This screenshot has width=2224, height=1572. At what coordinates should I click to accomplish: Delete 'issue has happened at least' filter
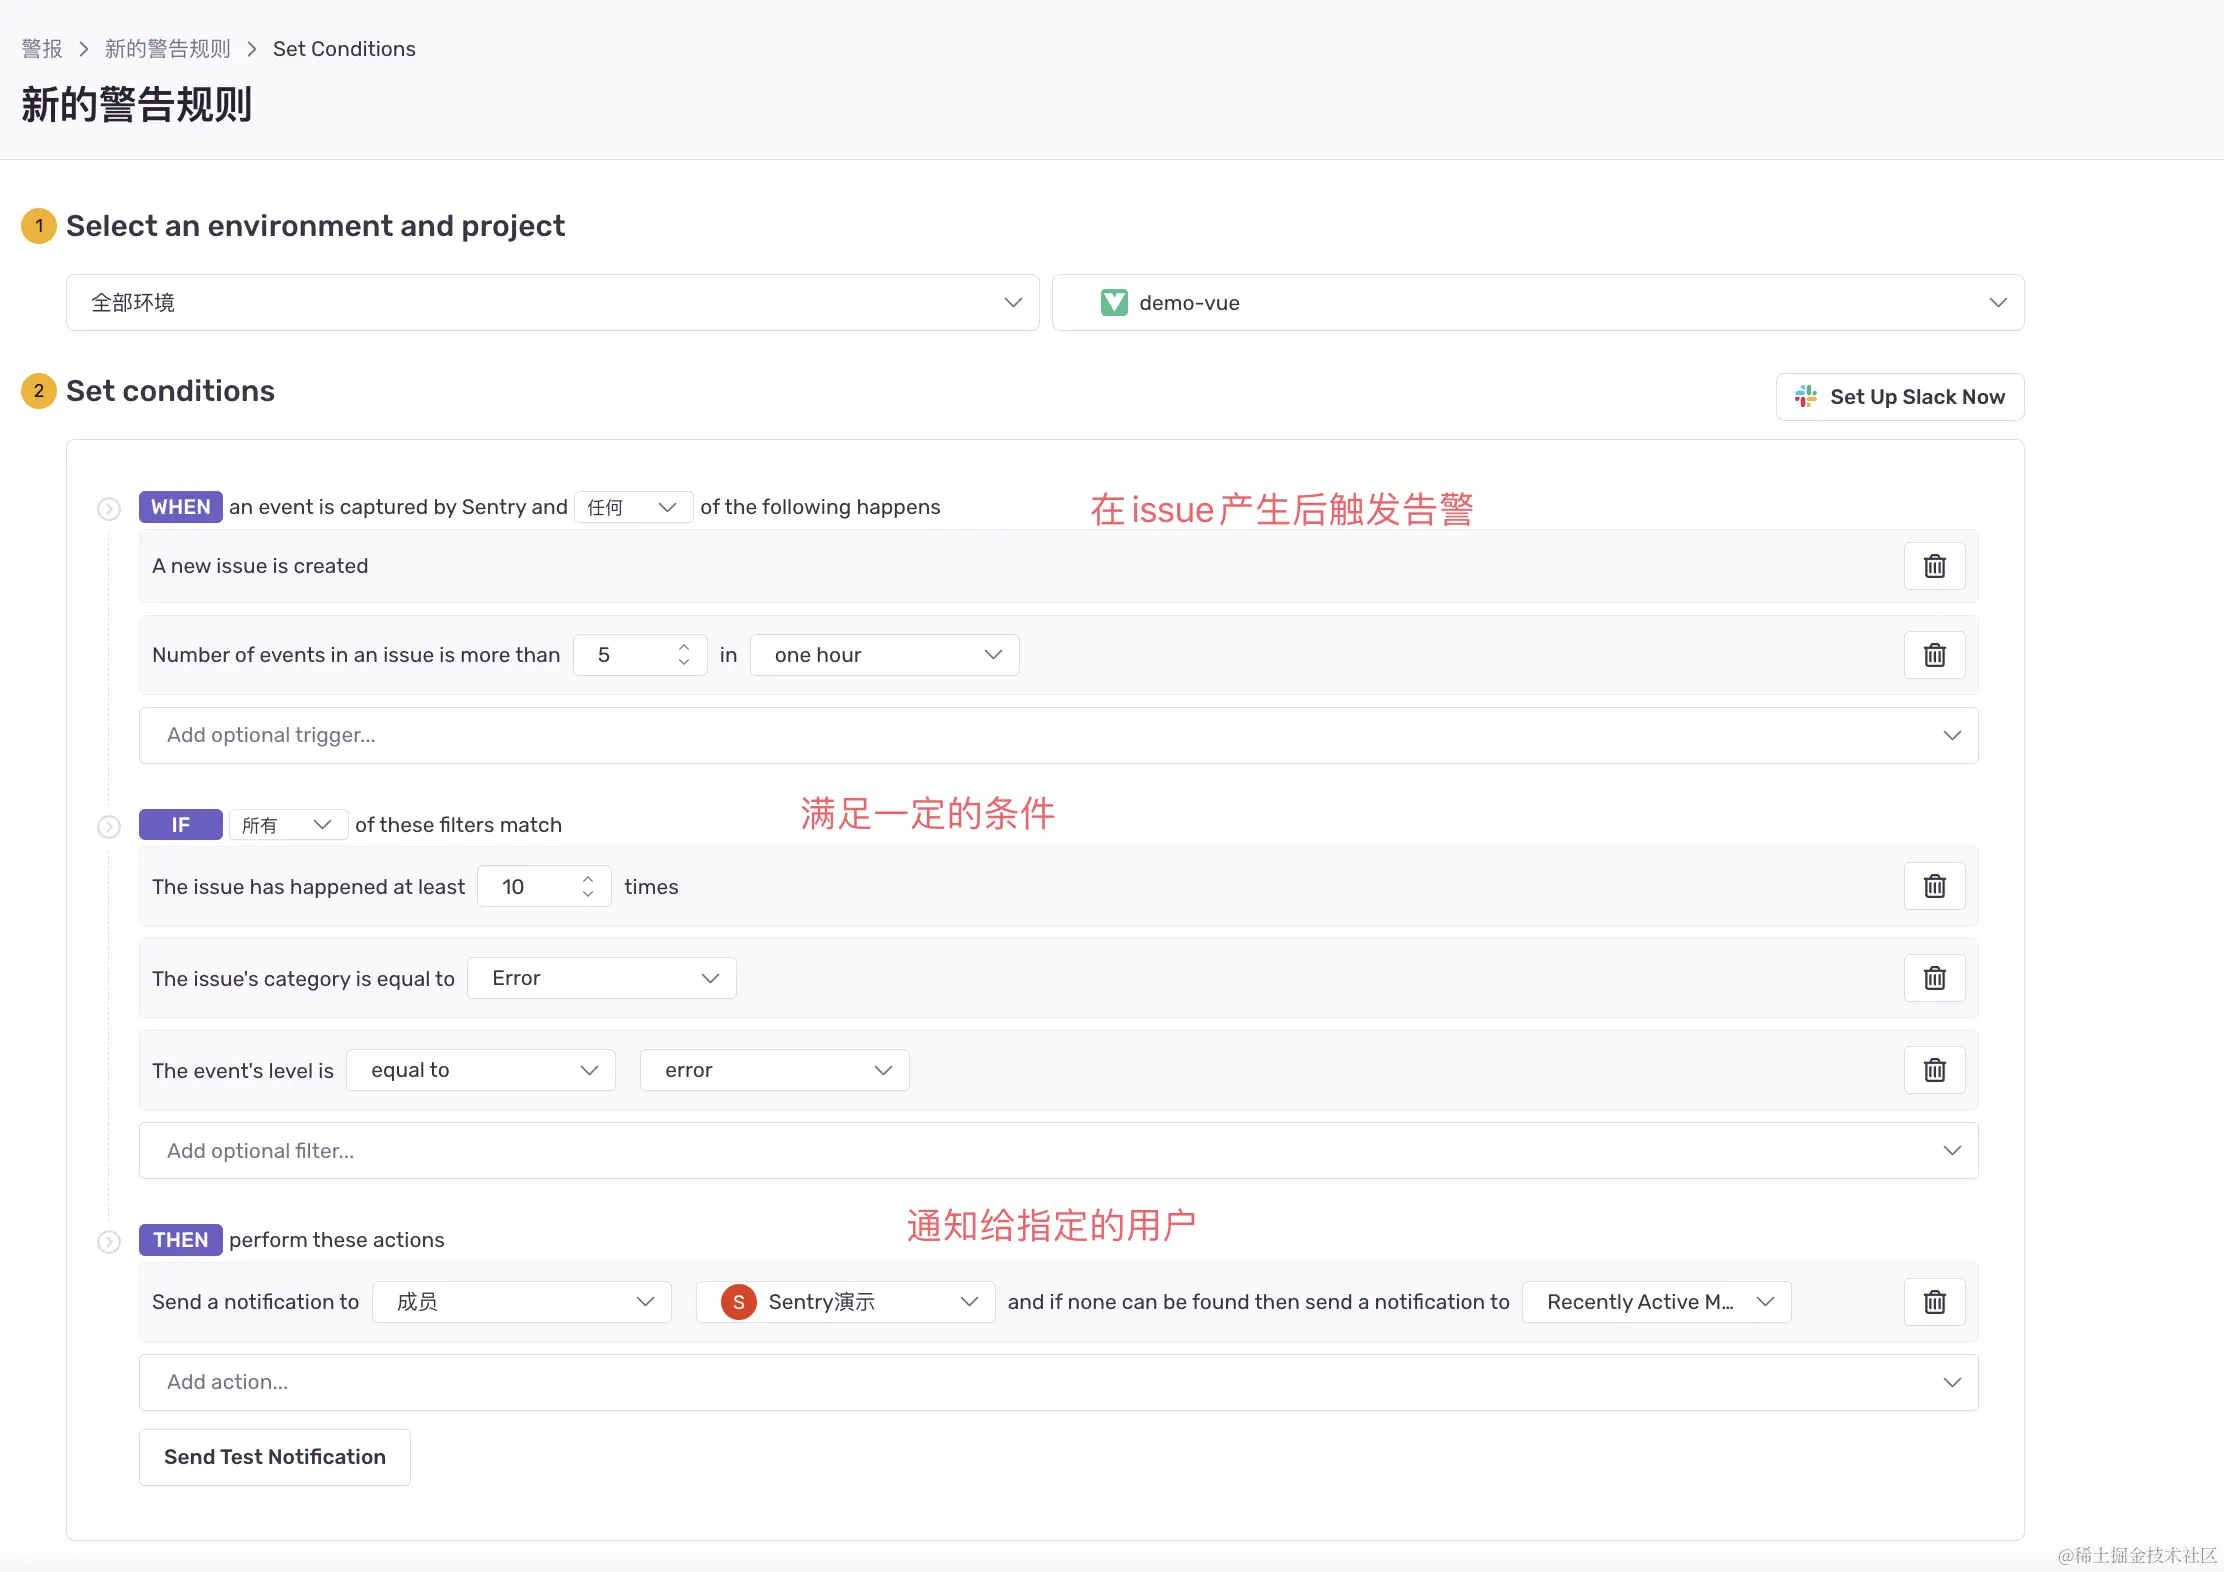point(1934,886)
